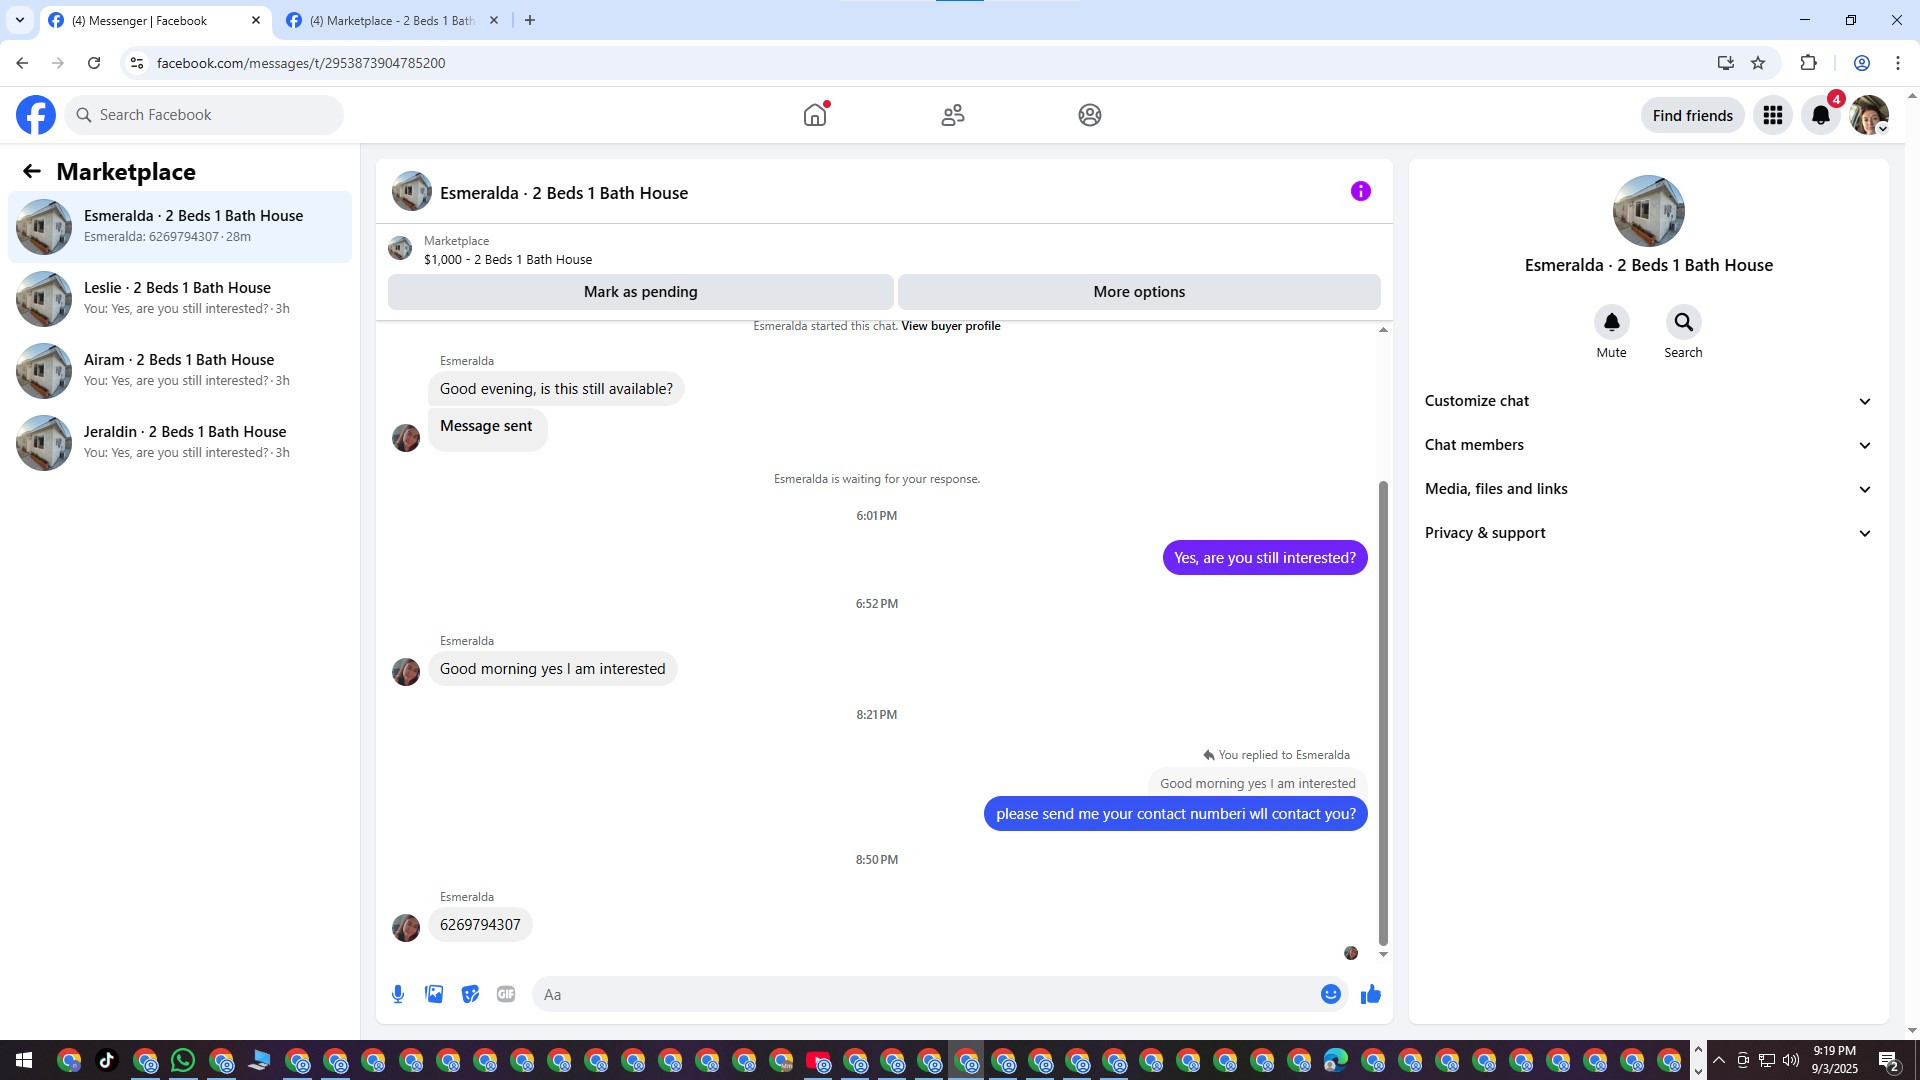
Task: Open the notifications bell icon
Action: [x=1821, y=115]
